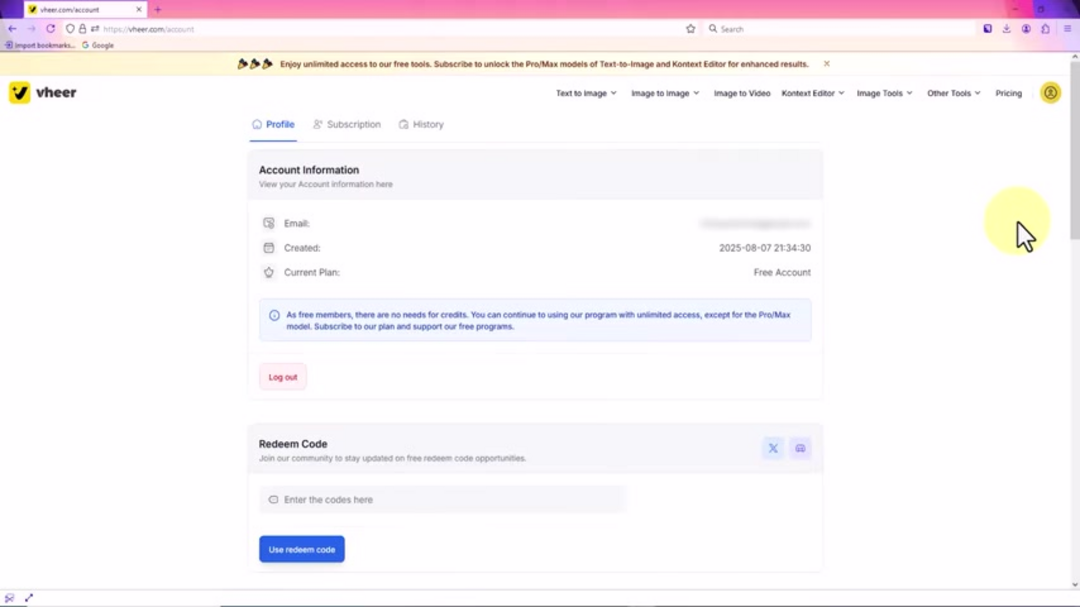Expand the Image to Image dropdown
This screenshot has width=1080, height=607.
pos(665,93)
